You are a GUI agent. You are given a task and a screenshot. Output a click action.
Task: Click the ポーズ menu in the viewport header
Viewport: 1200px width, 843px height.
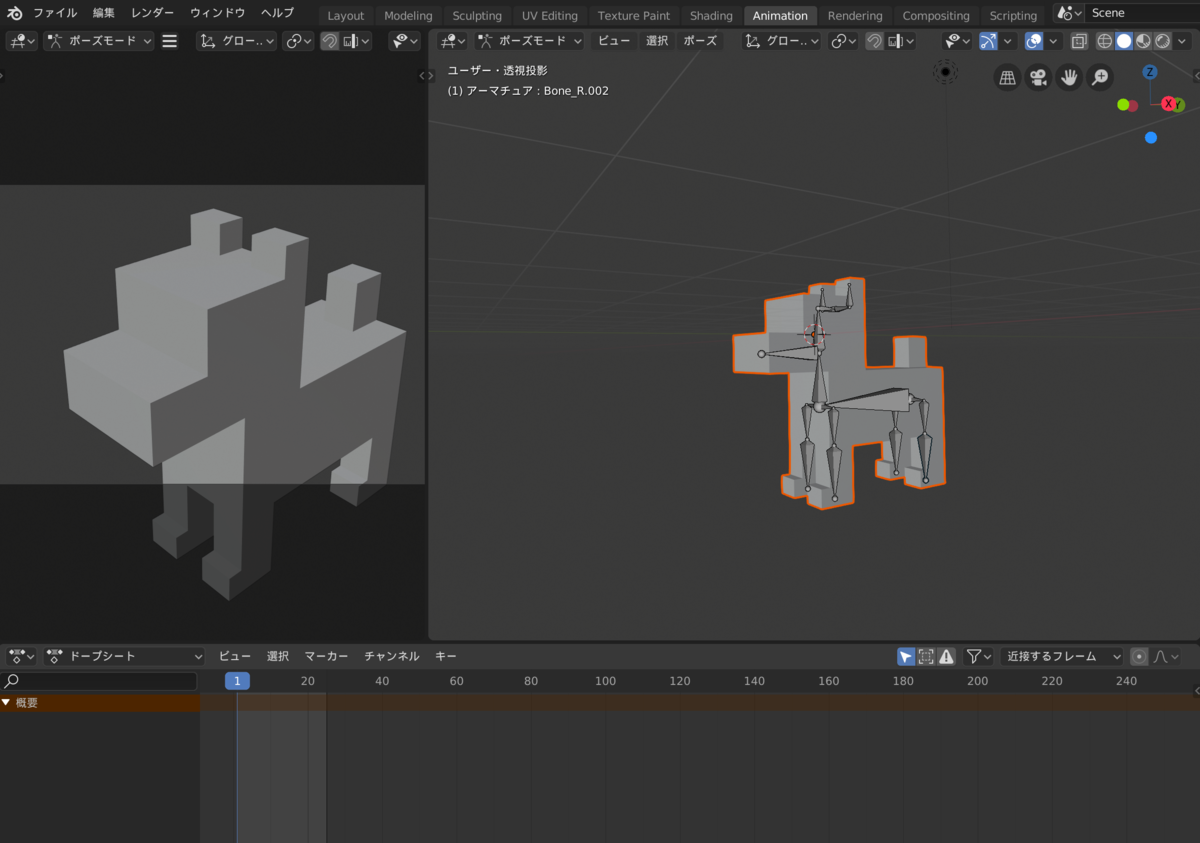(x=700, y=41)
